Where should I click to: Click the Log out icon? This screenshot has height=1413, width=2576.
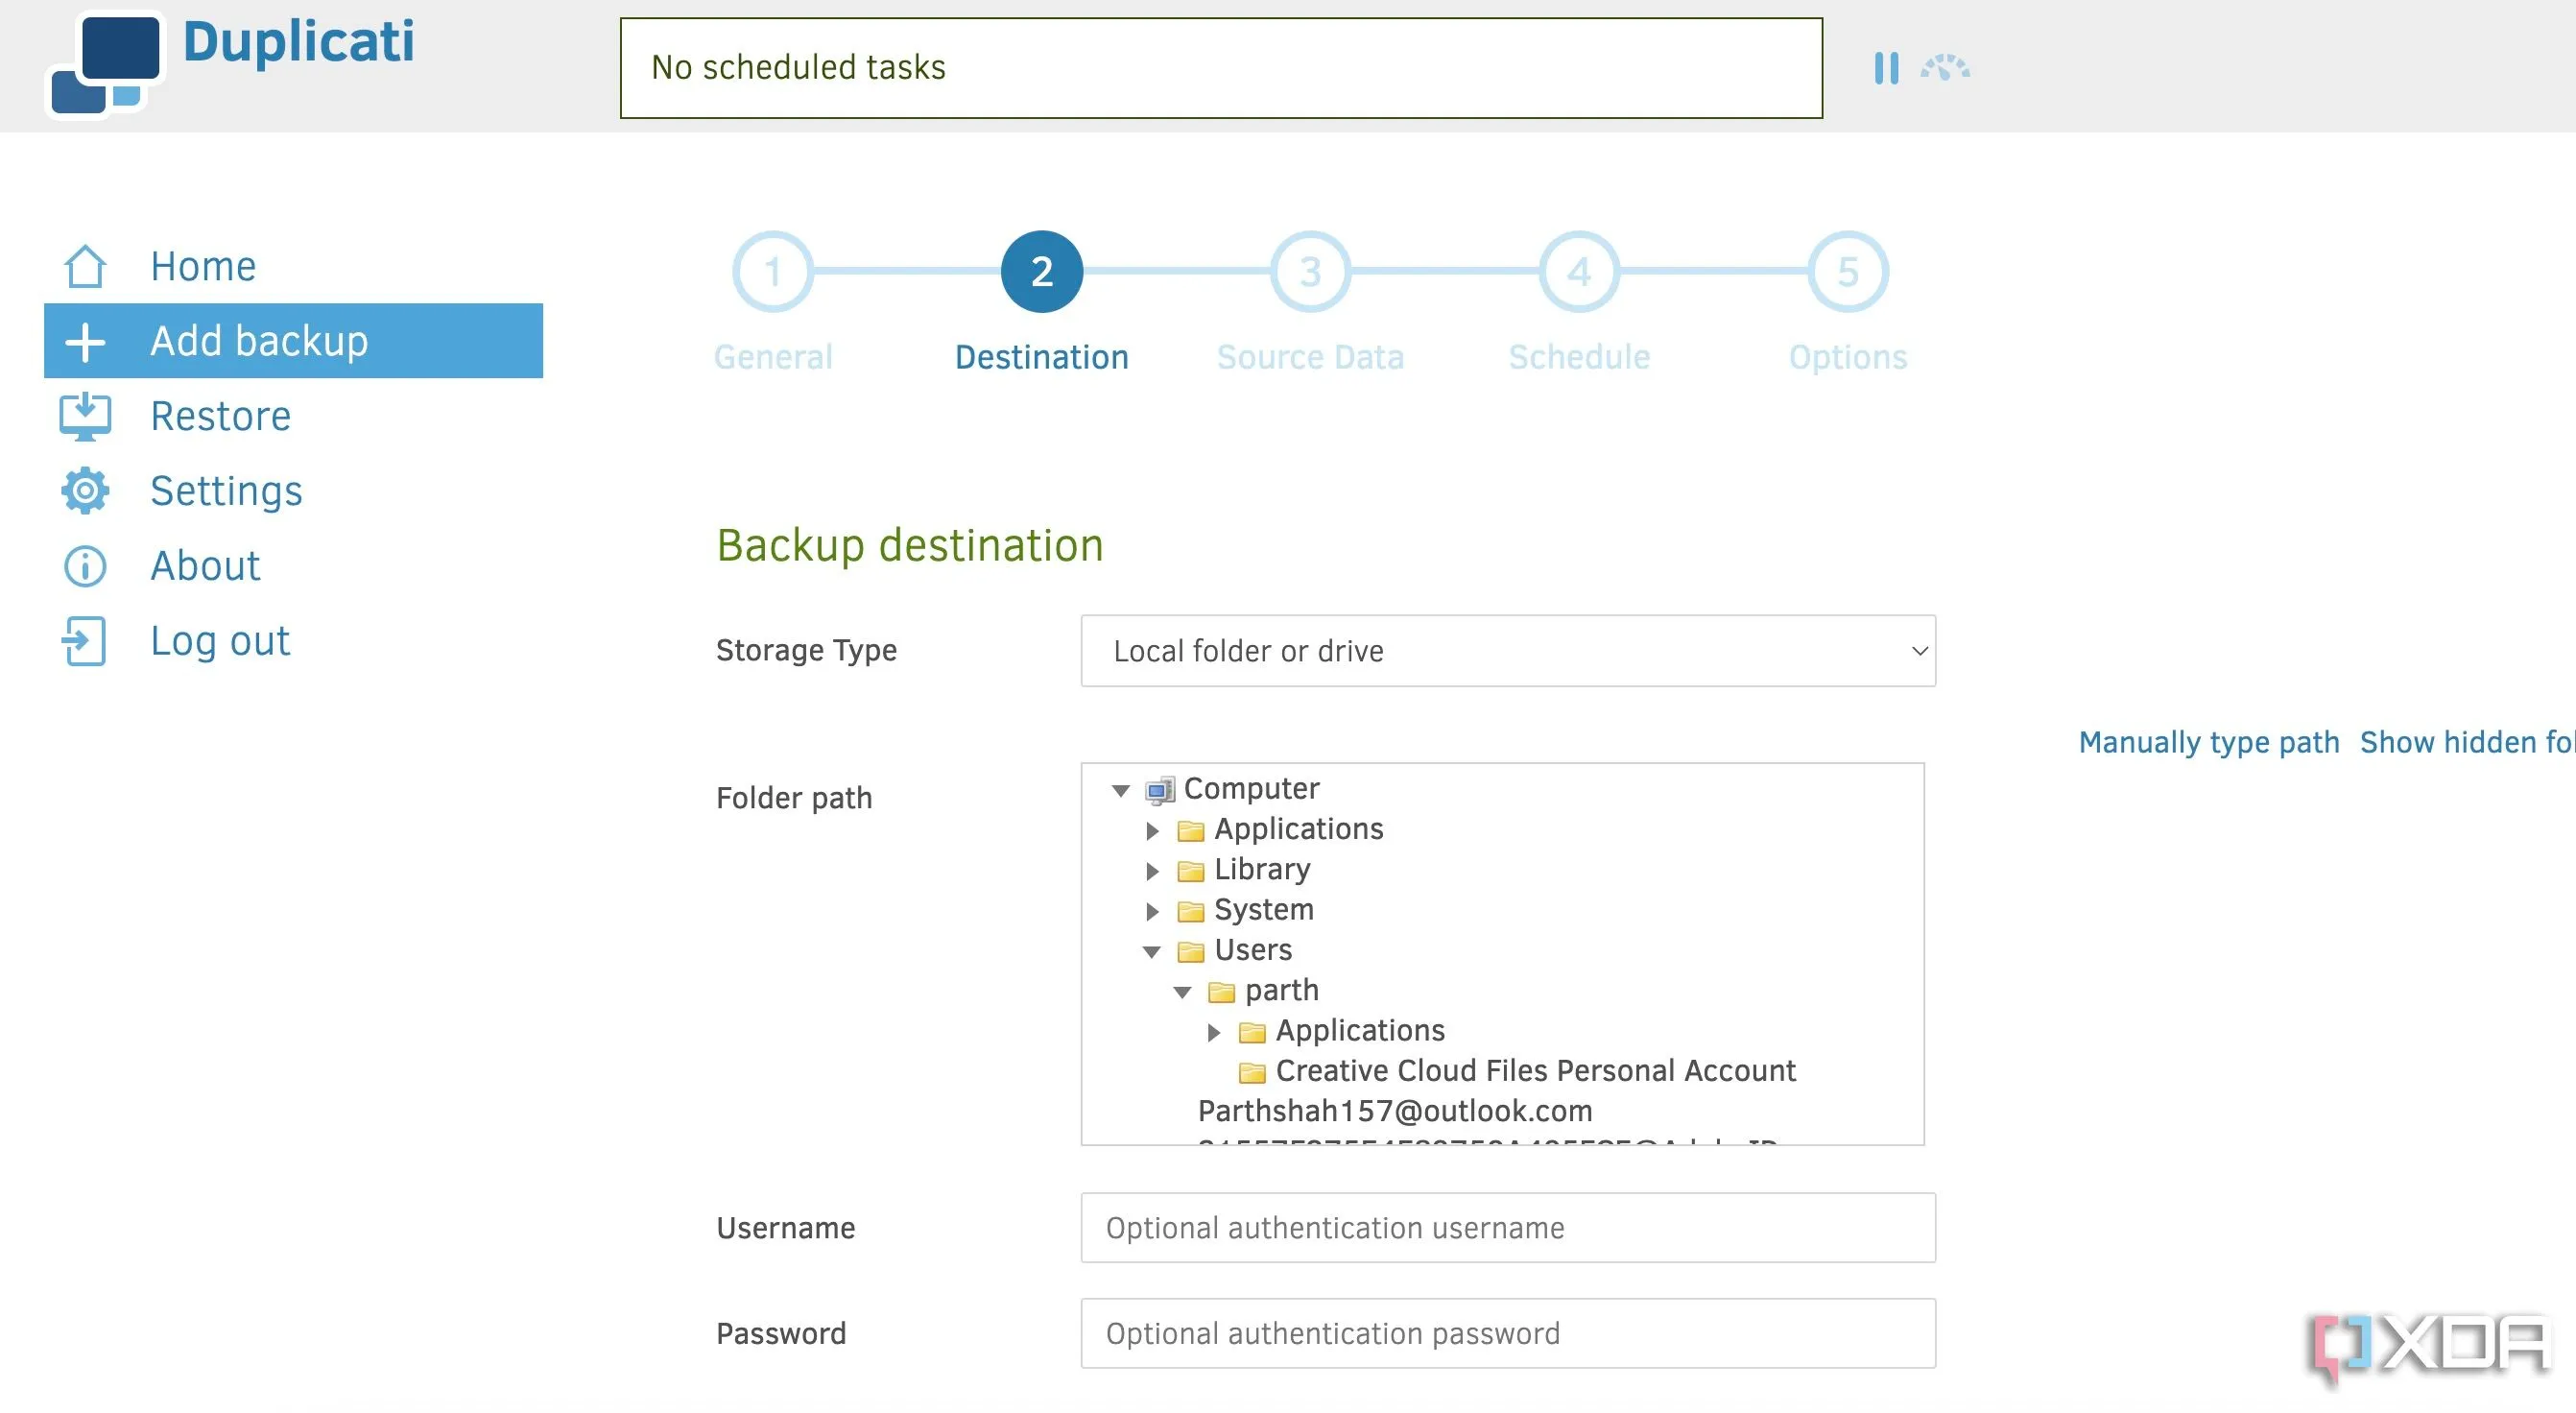tap(85, 641)
